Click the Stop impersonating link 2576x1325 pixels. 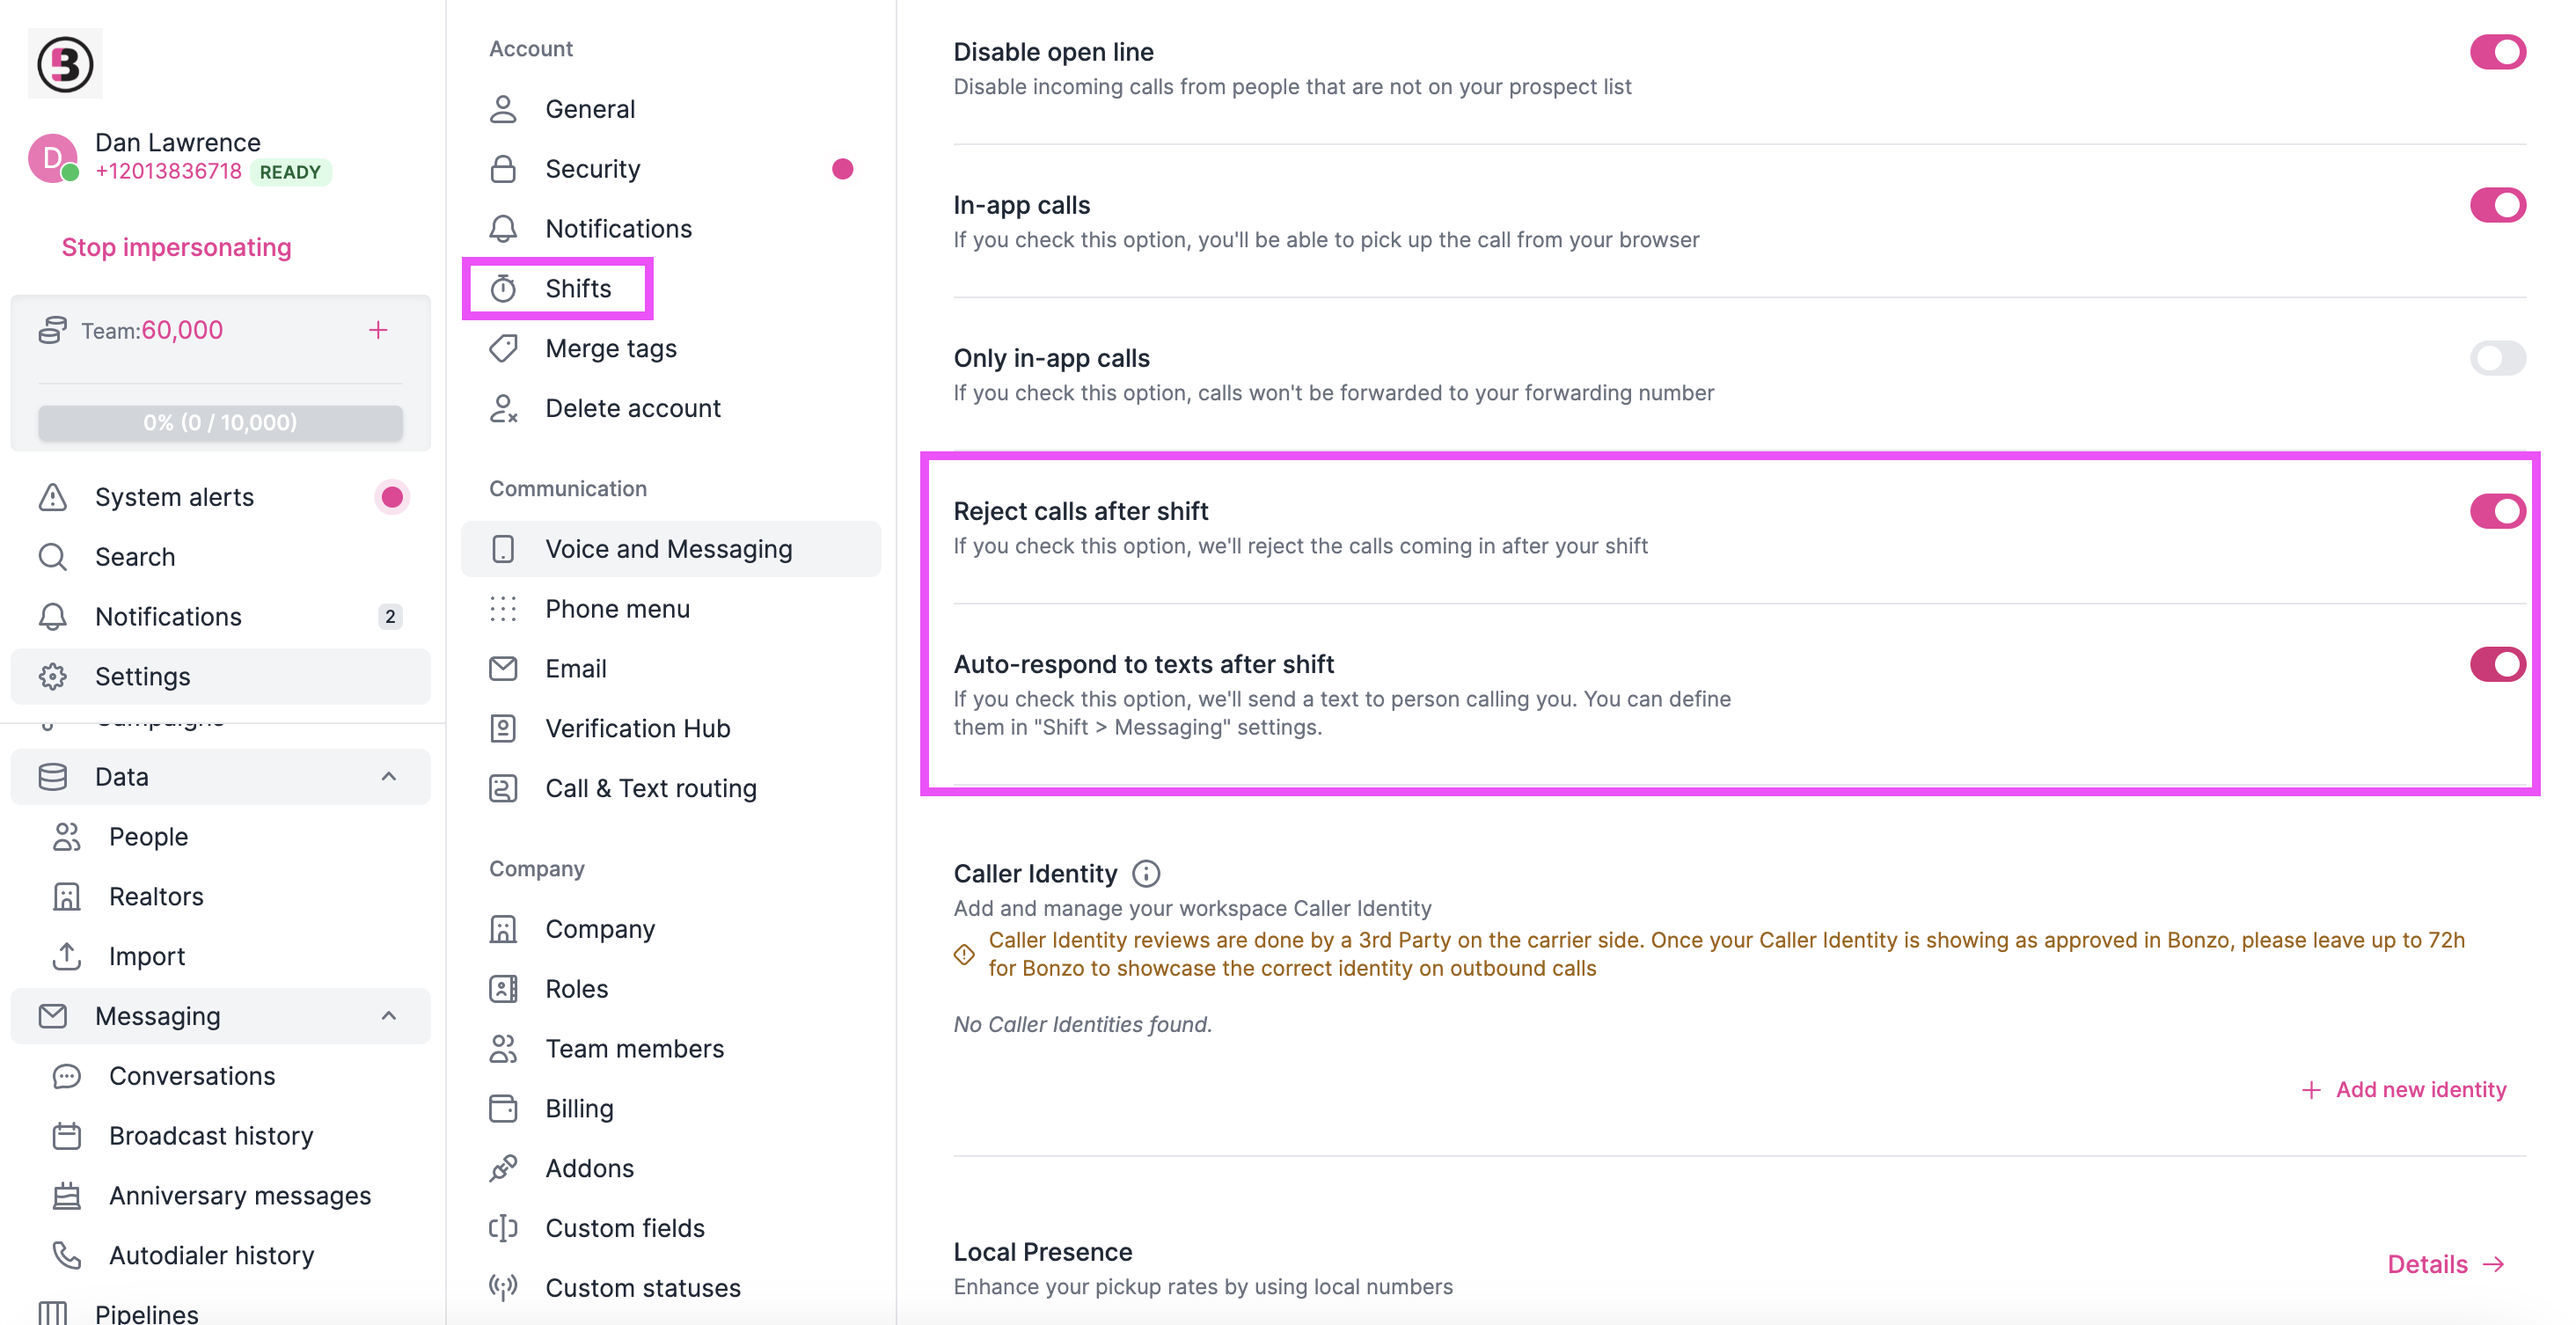click(176, 247)
